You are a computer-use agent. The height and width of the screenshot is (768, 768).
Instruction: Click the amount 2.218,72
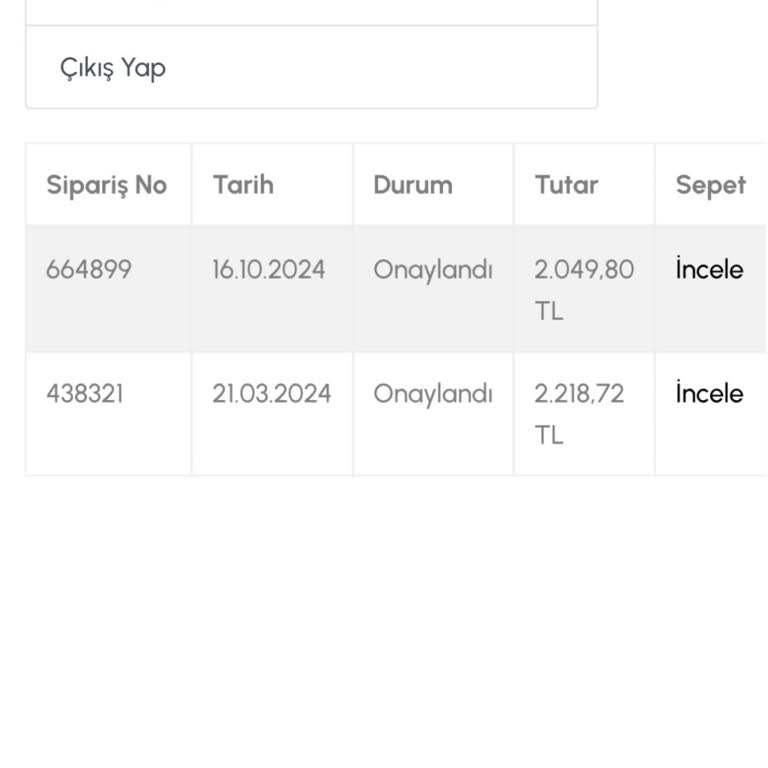pos(579,394)
